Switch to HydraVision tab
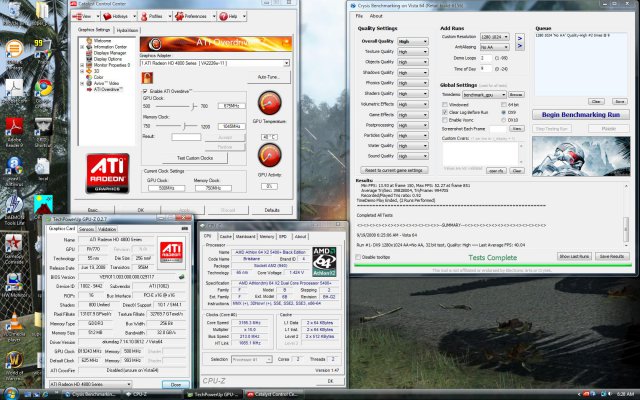This screenshot has height=400, width=640. (127, 30)
